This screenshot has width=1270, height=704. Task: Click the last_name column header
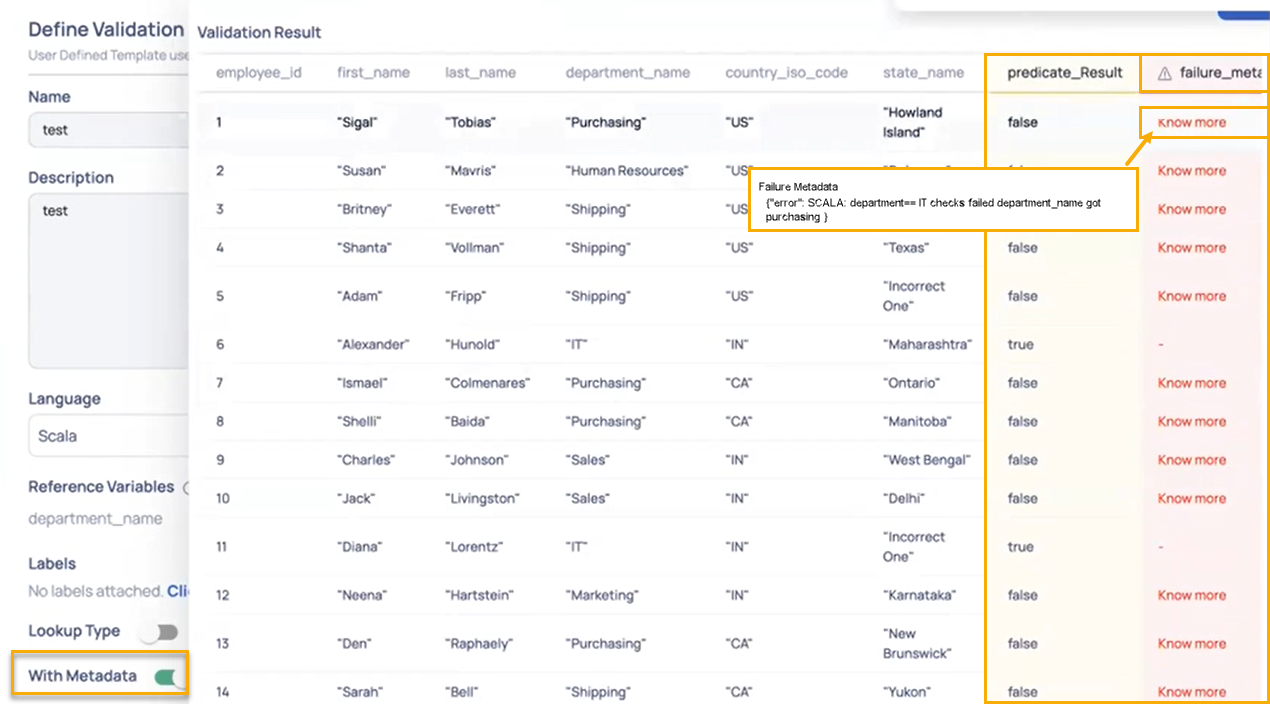click(x=480, y=73)
